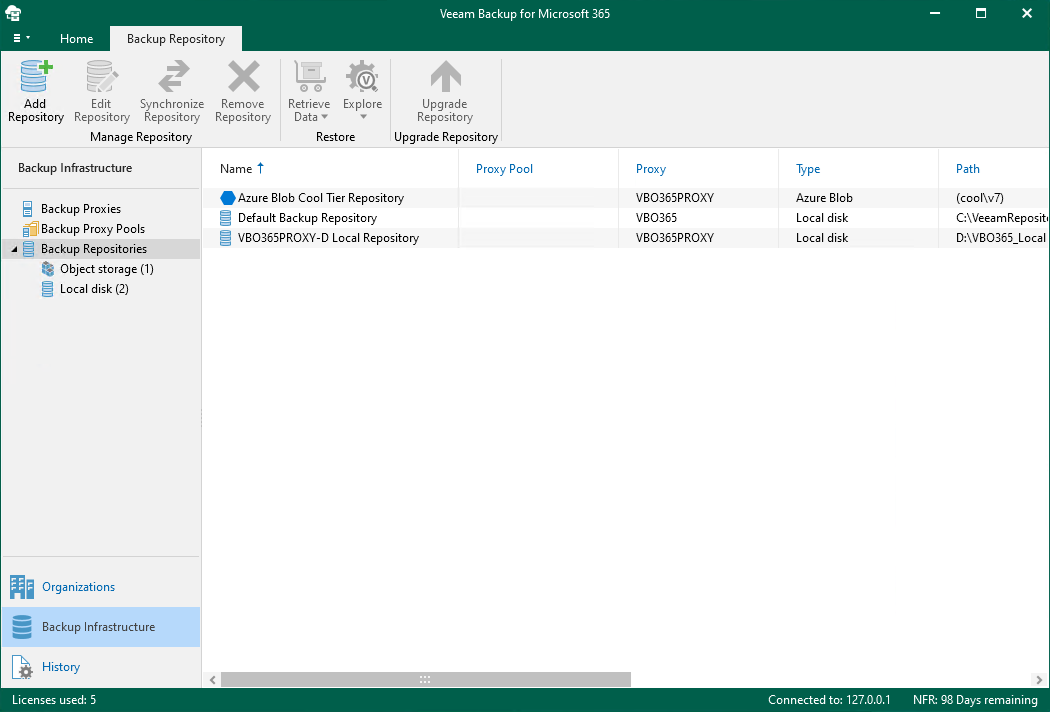Collapse the Backup Repositories tree node
This screenshot has width=1050, height=712.
click(x=14, y=249)
